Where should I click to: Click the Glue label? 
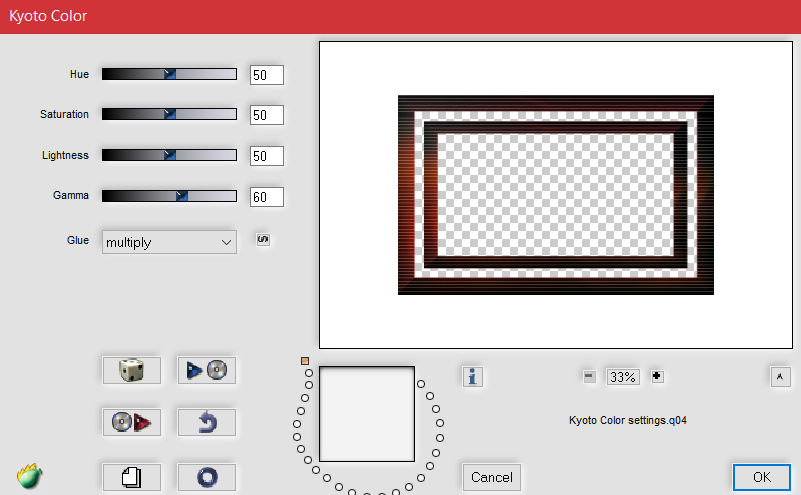tap(78, 240)
